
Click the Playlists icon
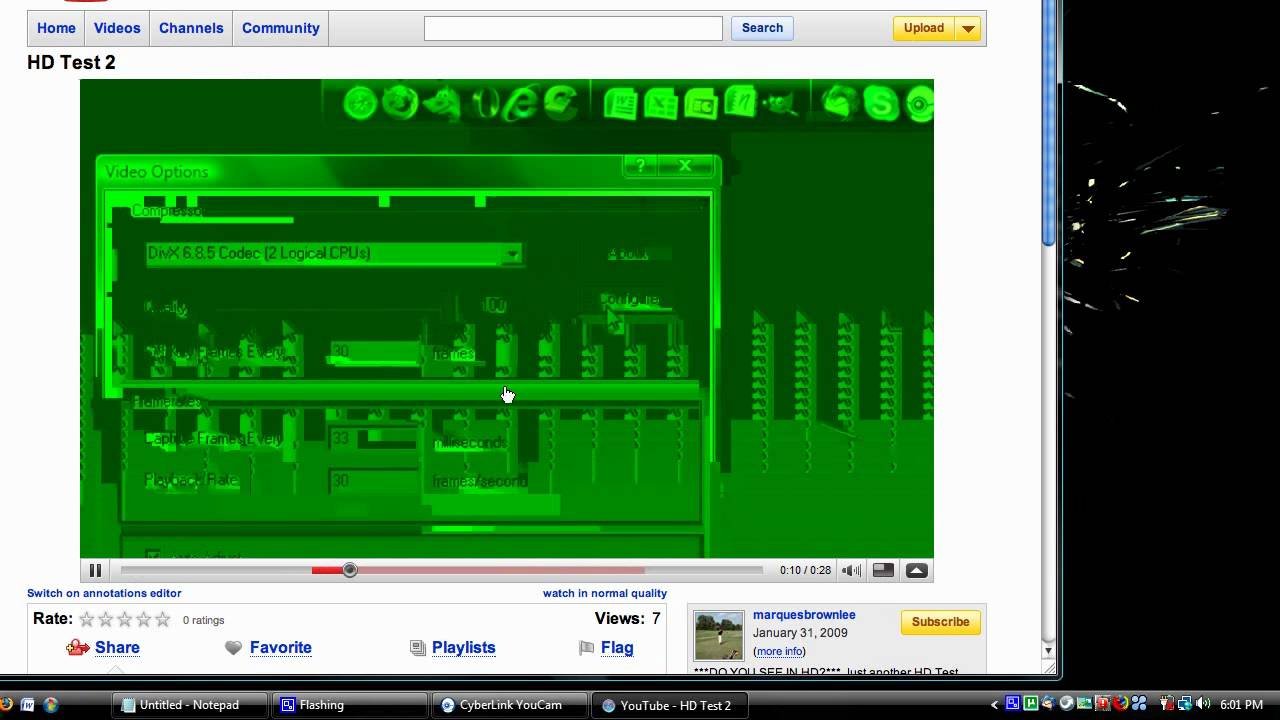418,648
